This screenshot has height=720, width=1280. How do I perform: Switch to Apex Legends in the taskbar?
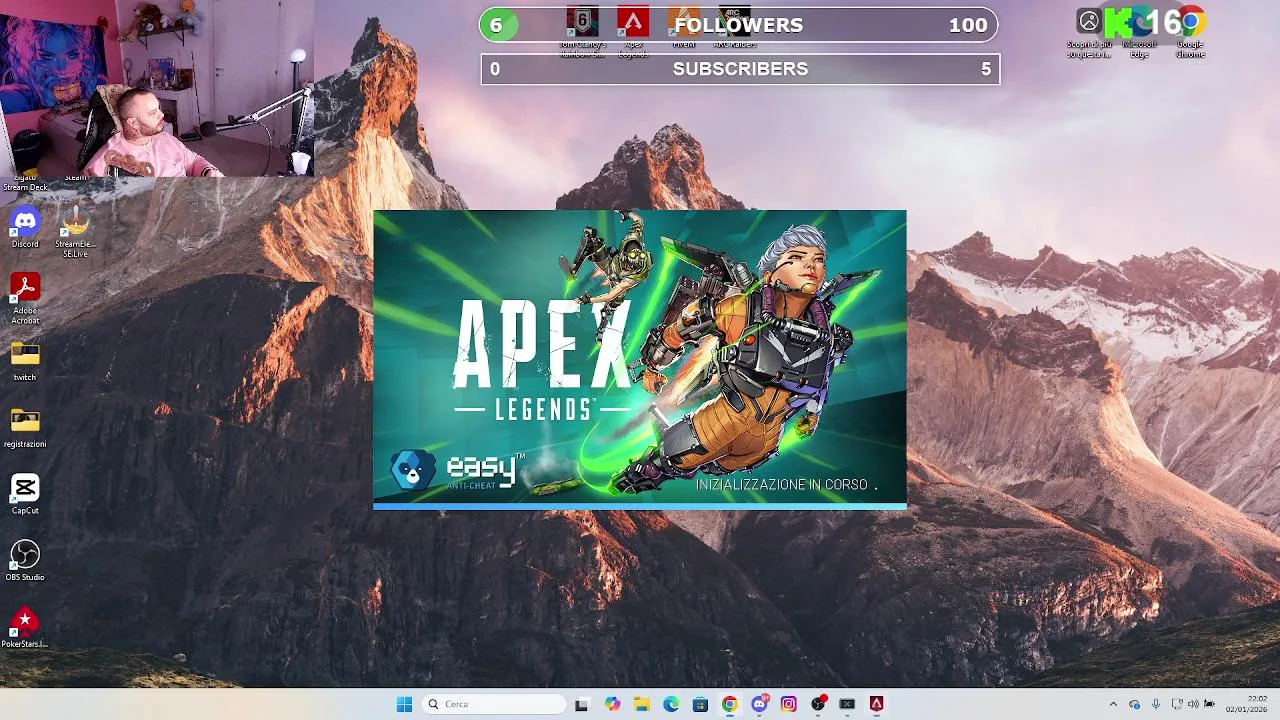(877, 704)
